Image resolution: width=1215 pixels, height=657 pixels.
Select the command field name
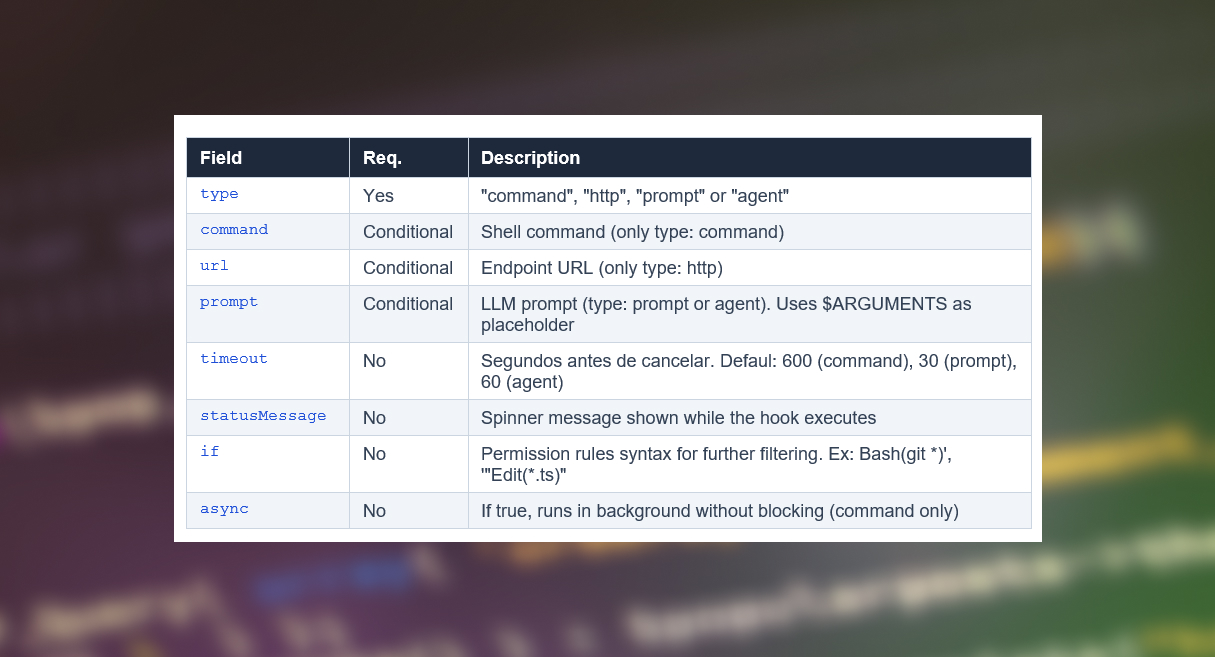234,230
